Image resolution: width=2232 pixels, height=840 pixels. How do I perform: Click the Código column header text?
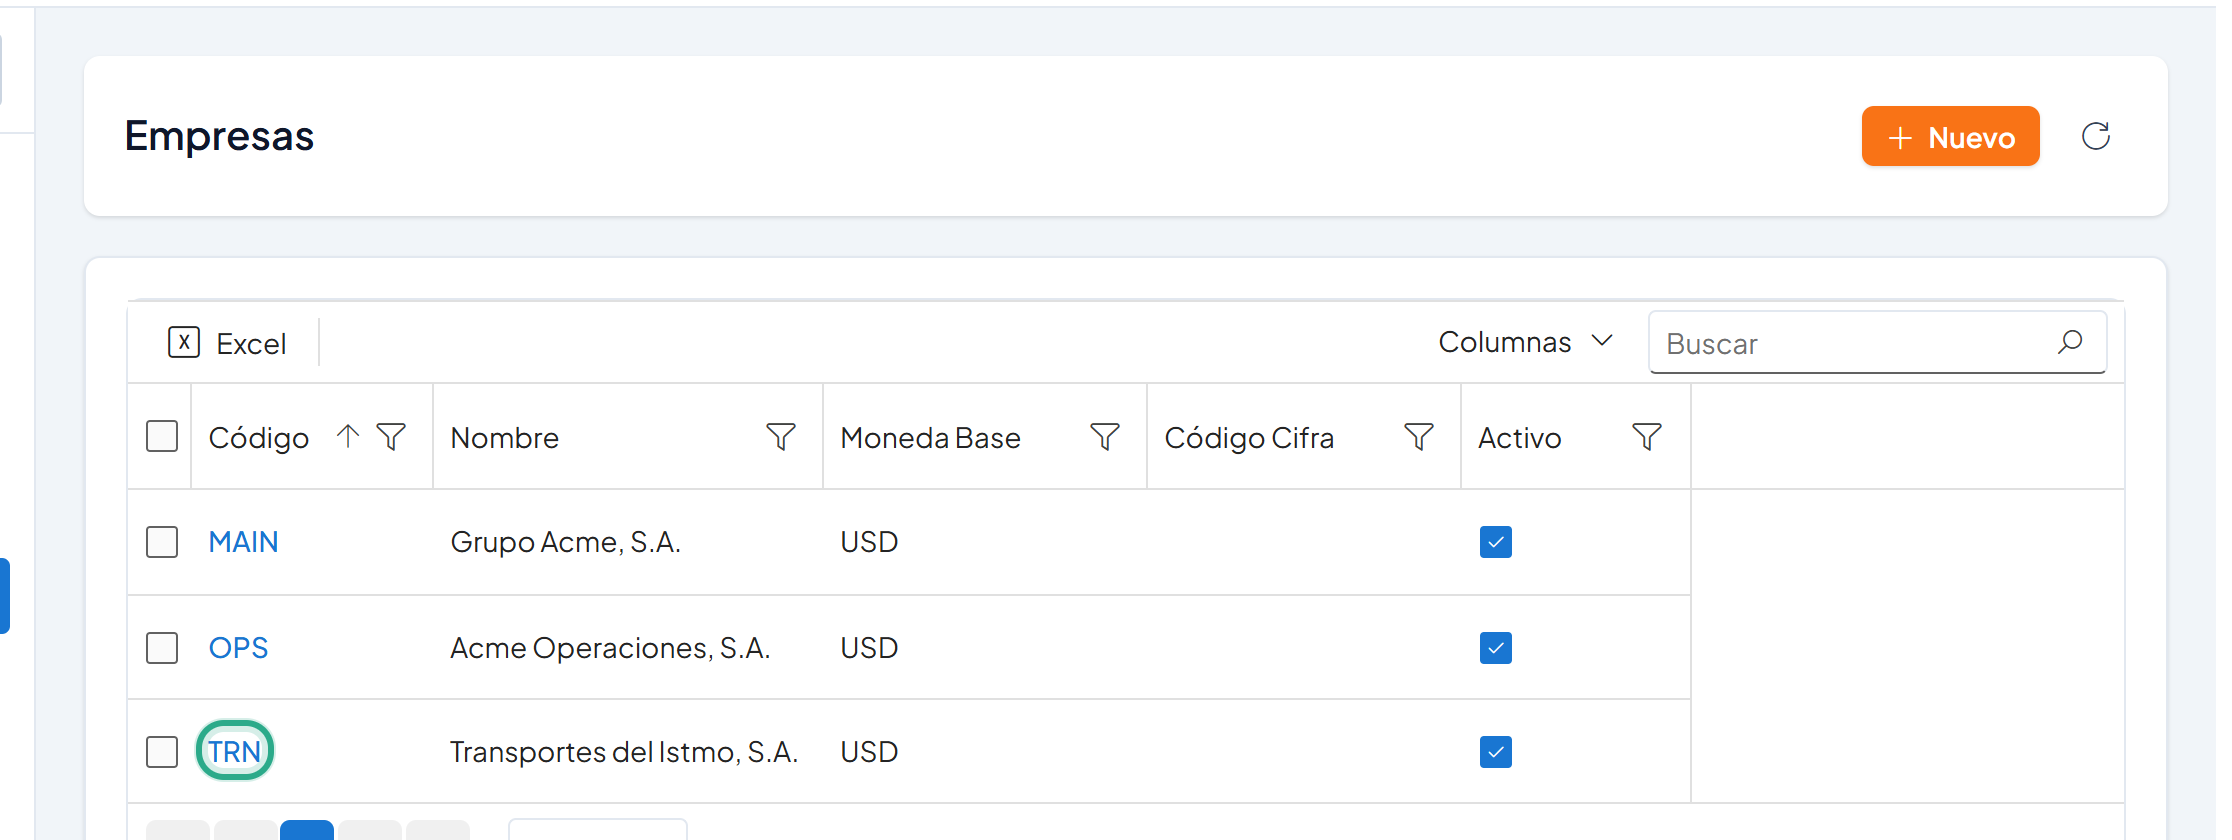coord(258,438)
